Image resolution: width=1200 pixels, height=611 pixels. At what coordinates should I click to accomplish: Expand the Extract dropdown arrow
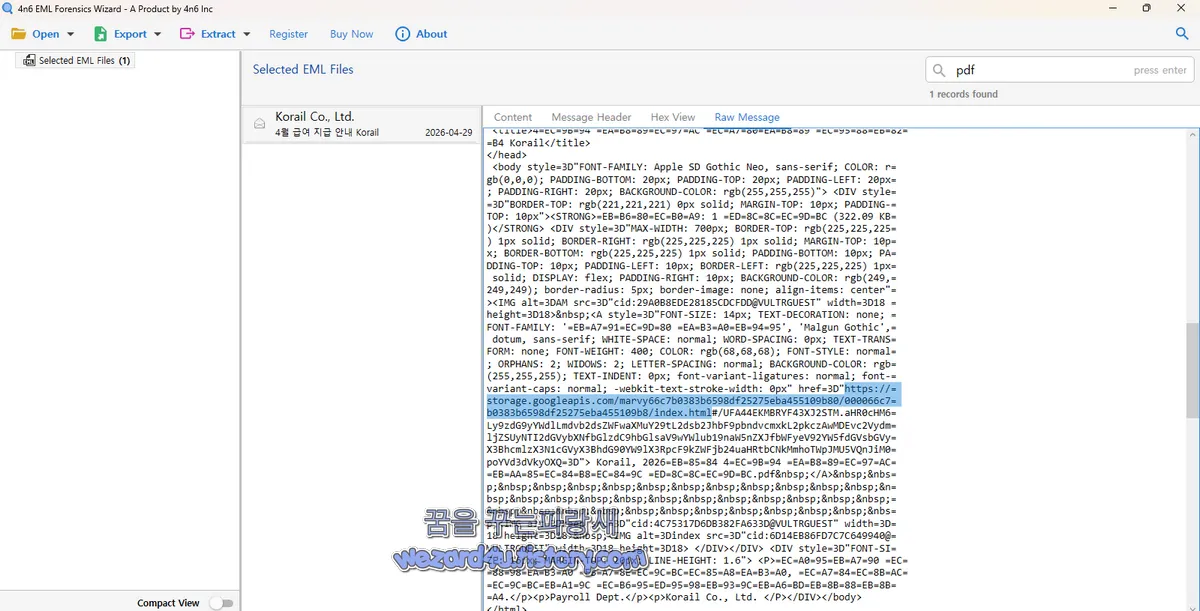[x=246, y=34]
